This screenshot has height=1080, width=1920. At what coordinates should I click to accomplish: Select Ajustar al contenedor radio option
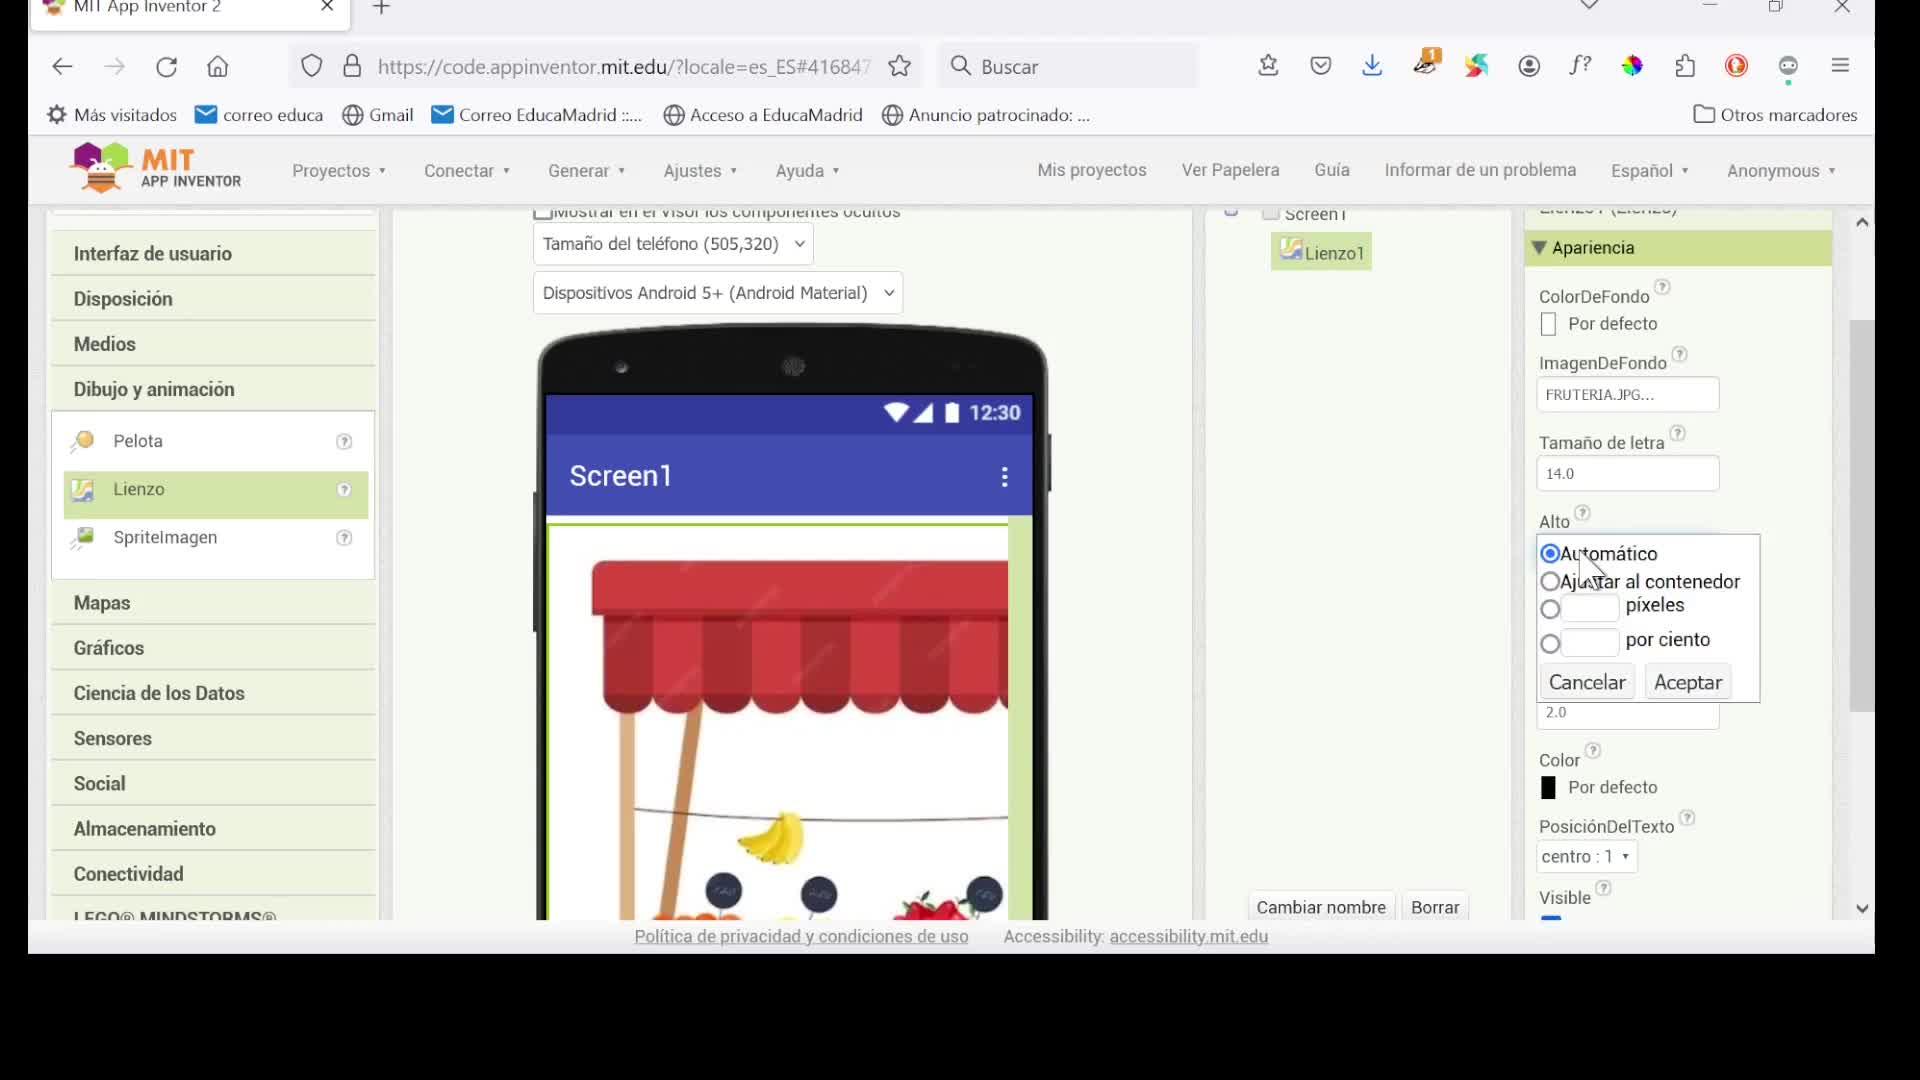[1550, 582]
